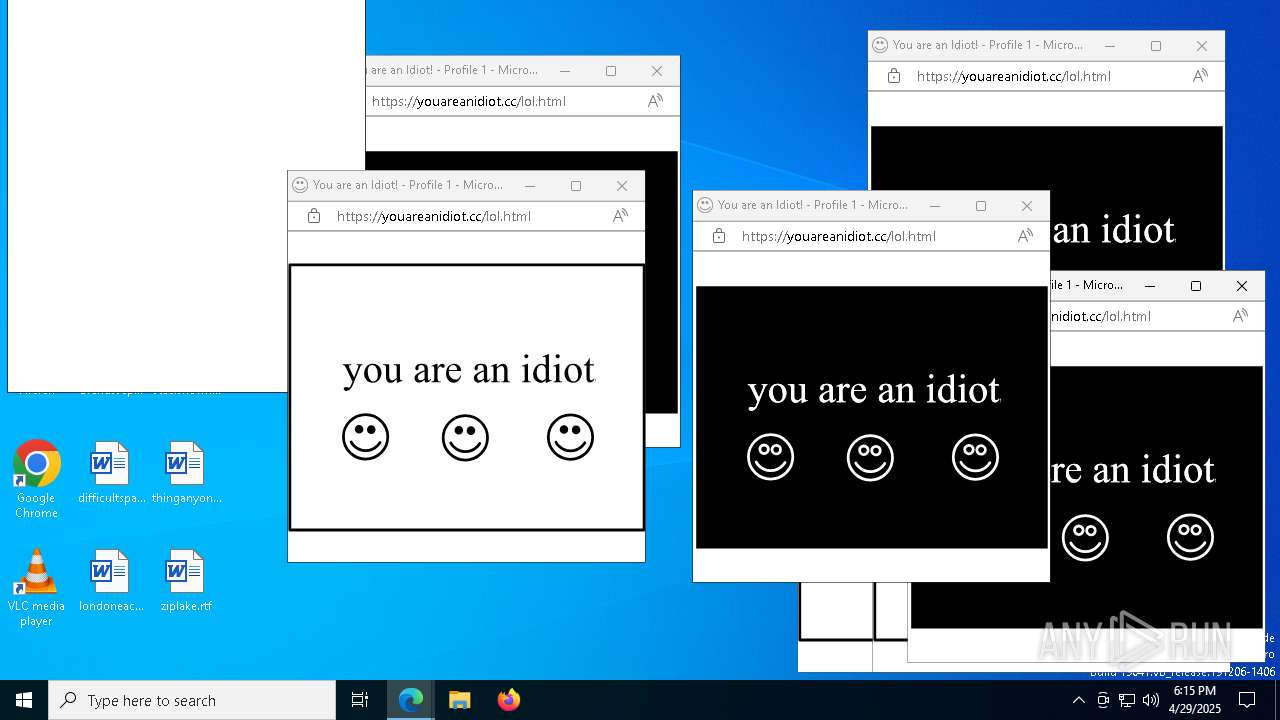Click 'you are an idiot' text on white page
Viewport: 1280px width, 720px height.
click(x=469, y=370)
